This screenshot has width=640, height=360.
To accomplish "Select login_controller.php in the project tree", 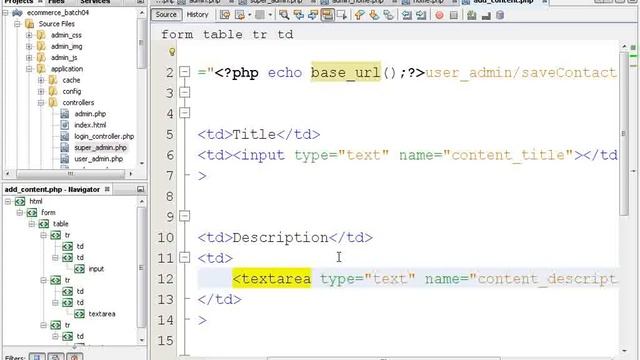I will (104, 136).
